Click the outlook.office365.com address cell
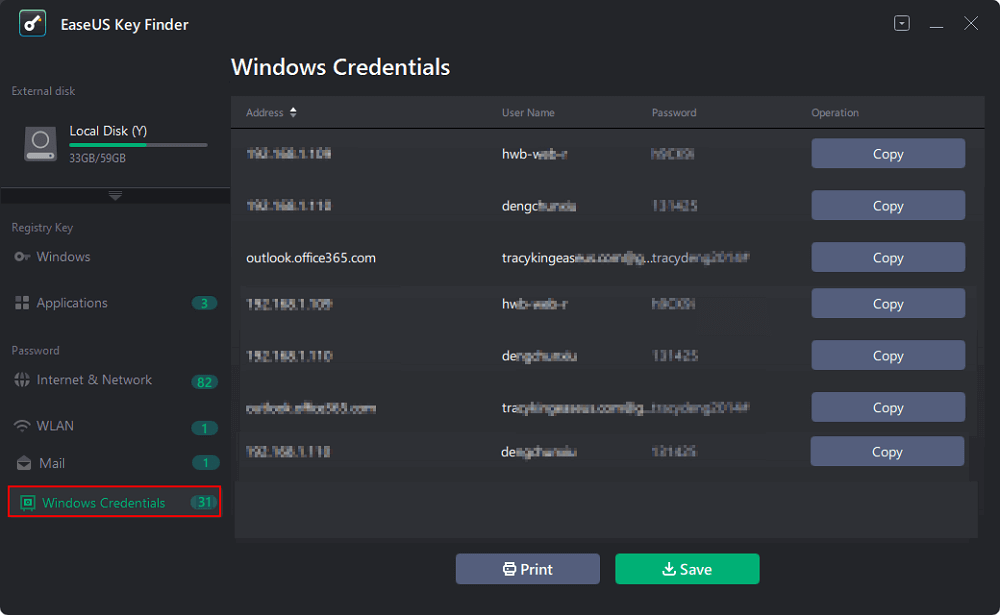Viewport: 1000px width, 615px height. [311, 258]
